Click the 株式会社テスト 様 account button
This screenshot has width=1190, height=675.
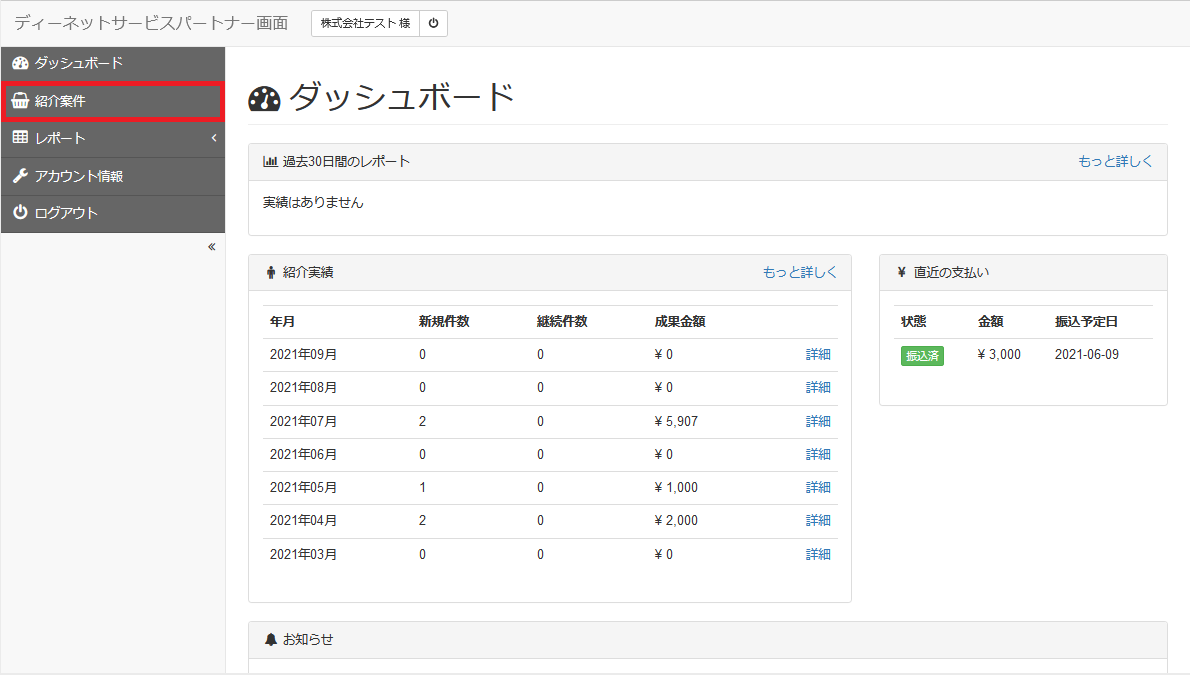click(x=365, y=24)
